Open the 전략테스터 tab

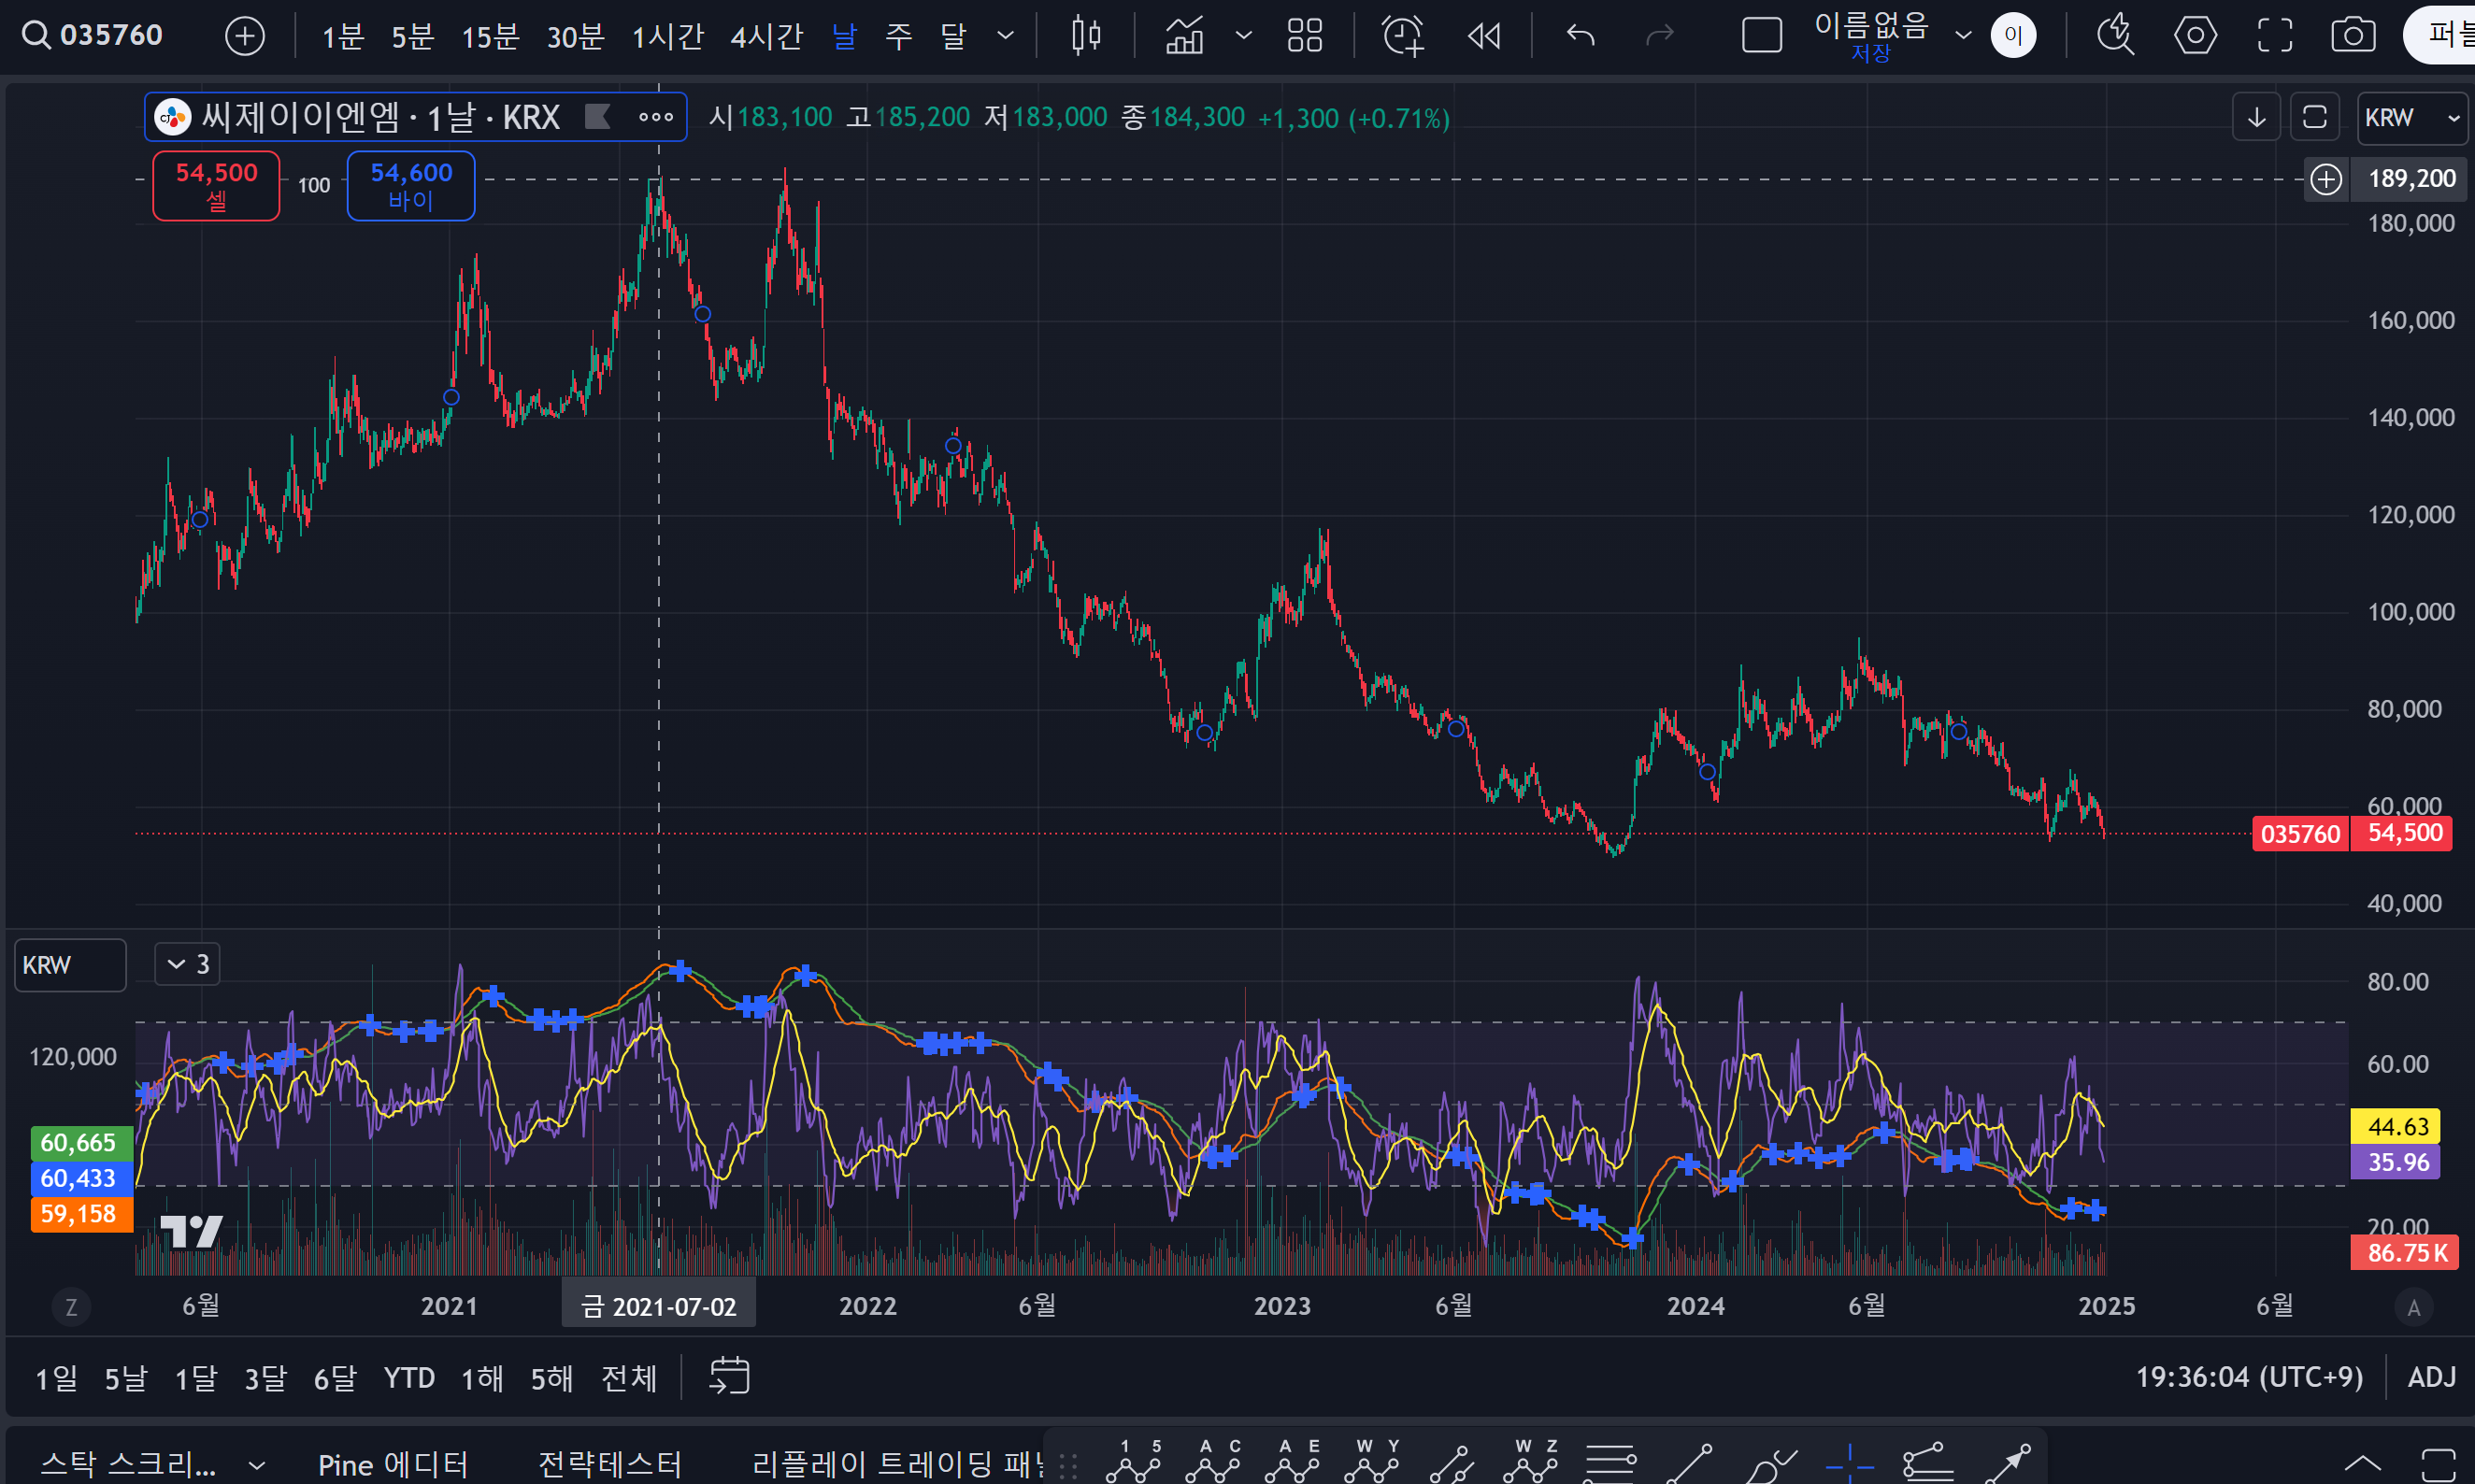click(x=610, y=1465)
